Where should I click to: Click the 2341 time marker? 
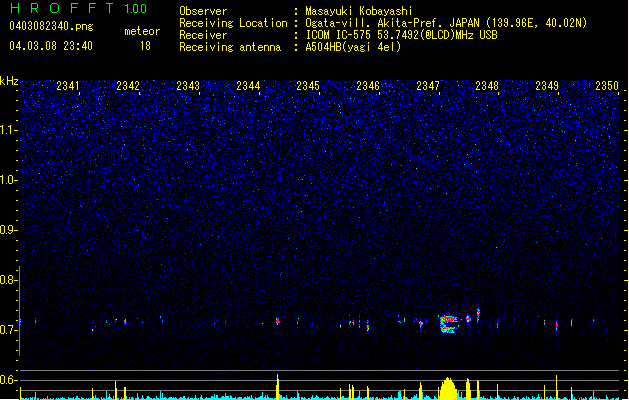click(x=68, y=86)
